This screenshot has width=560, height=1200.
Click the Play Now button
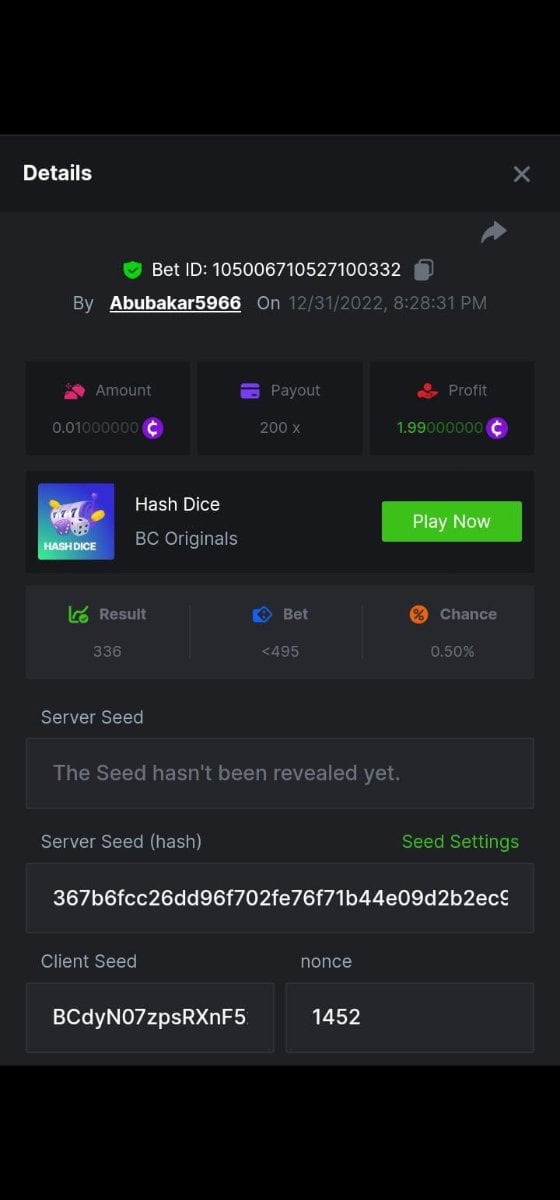pyautogui.click(x=452, y=522)
